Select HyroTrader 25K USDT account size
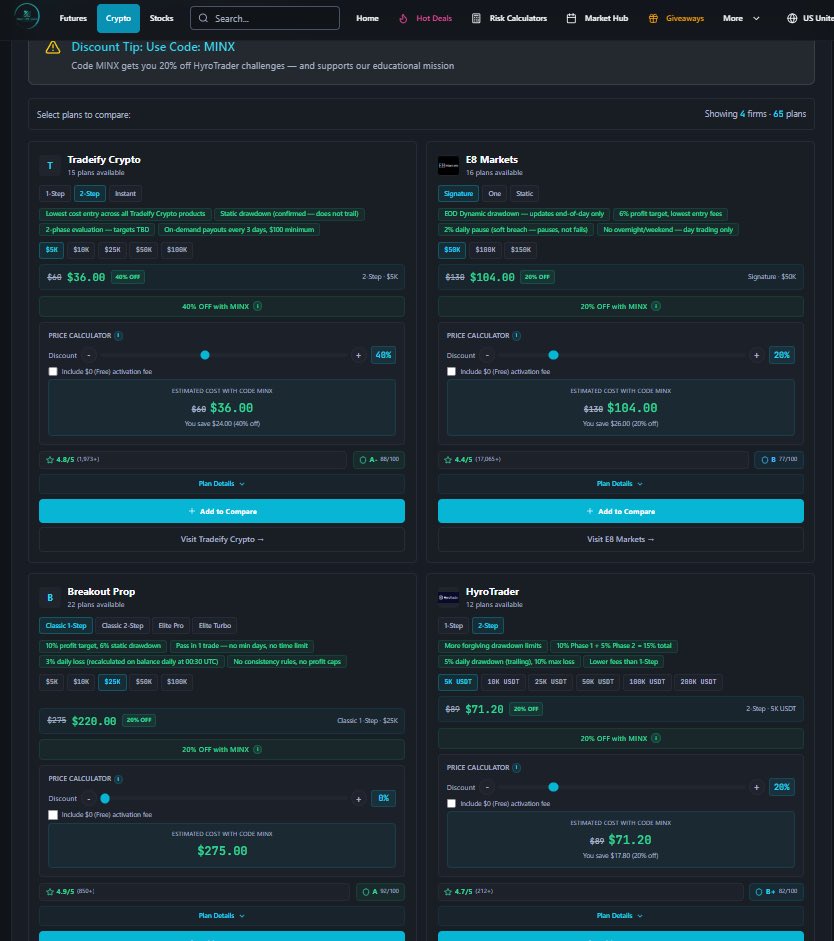This screenshot has width=834, height=941. pos(551,682)
